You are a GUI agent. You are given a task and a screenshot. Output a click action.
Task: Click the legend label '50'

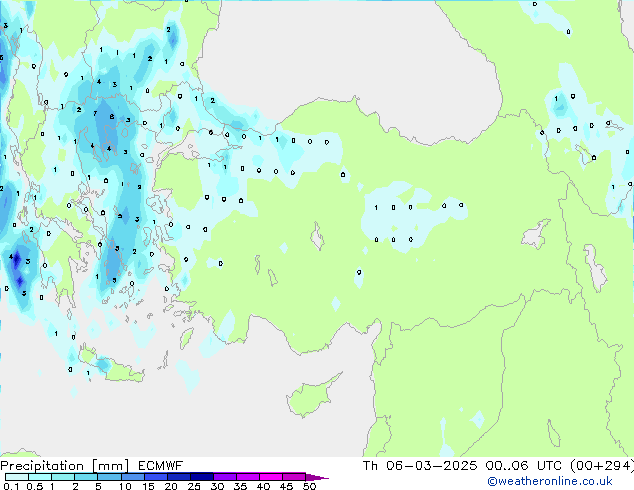309,486
